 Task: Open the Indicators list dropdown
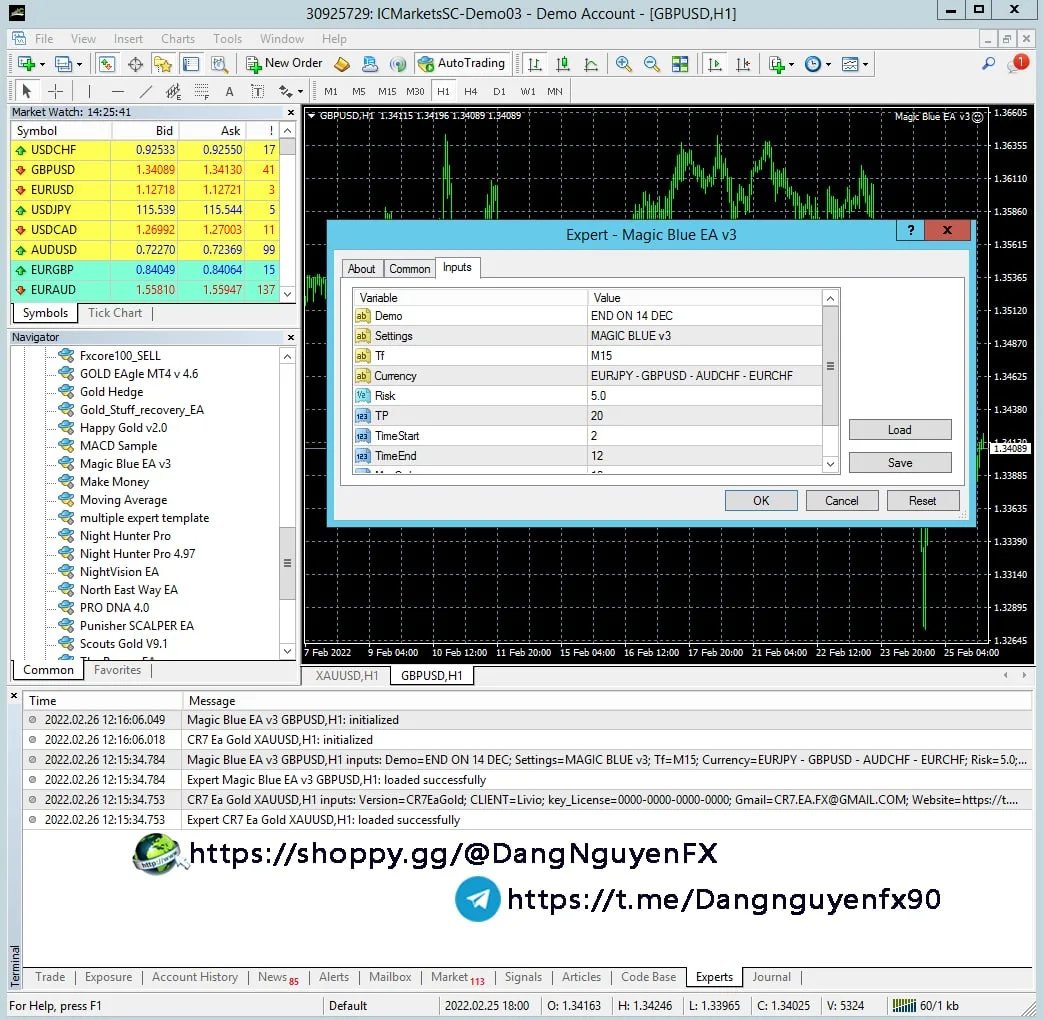[x=781, y=64]
